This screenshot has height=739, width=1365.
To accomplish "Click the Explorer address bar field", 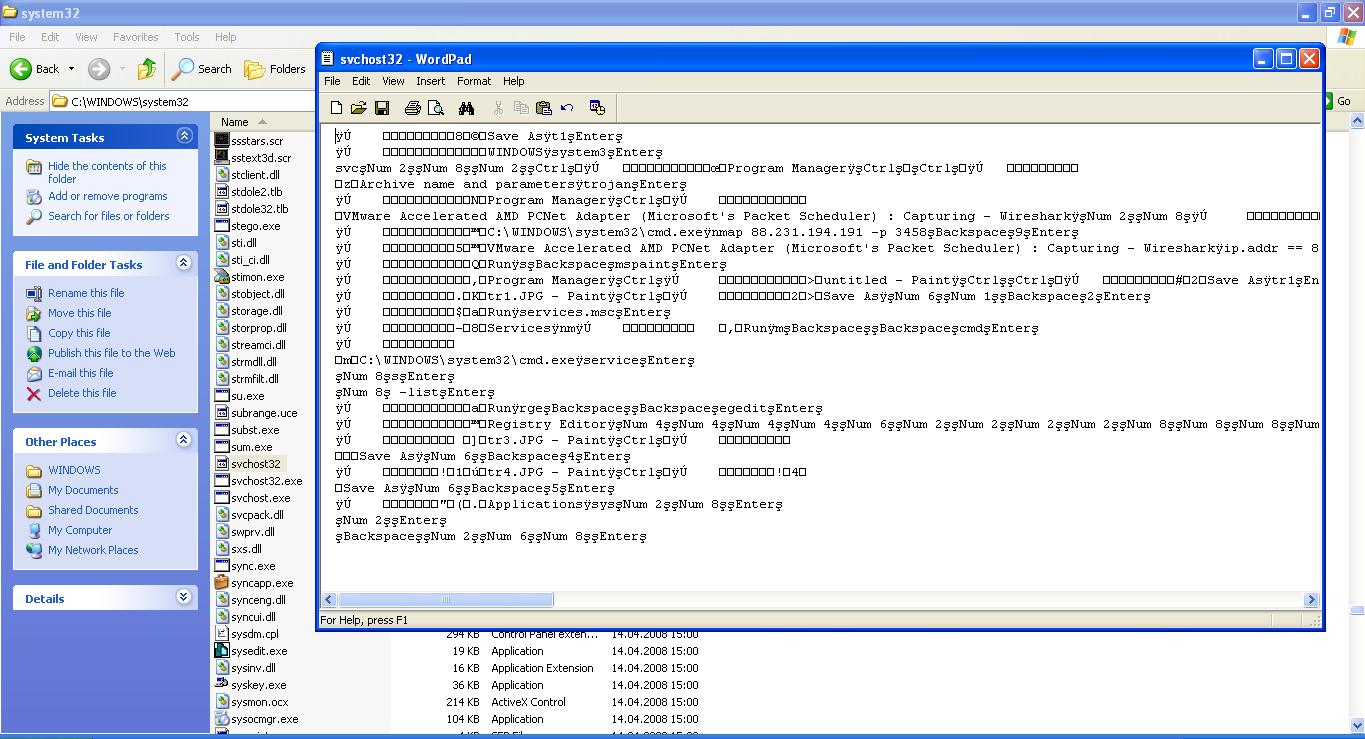I will 182,101.
